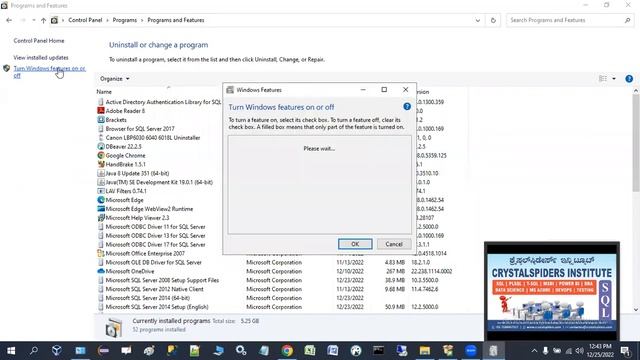Expand address bar history dropdown
Screen dimensions: 640x360
pyautogui.click(x=478, y=20)
